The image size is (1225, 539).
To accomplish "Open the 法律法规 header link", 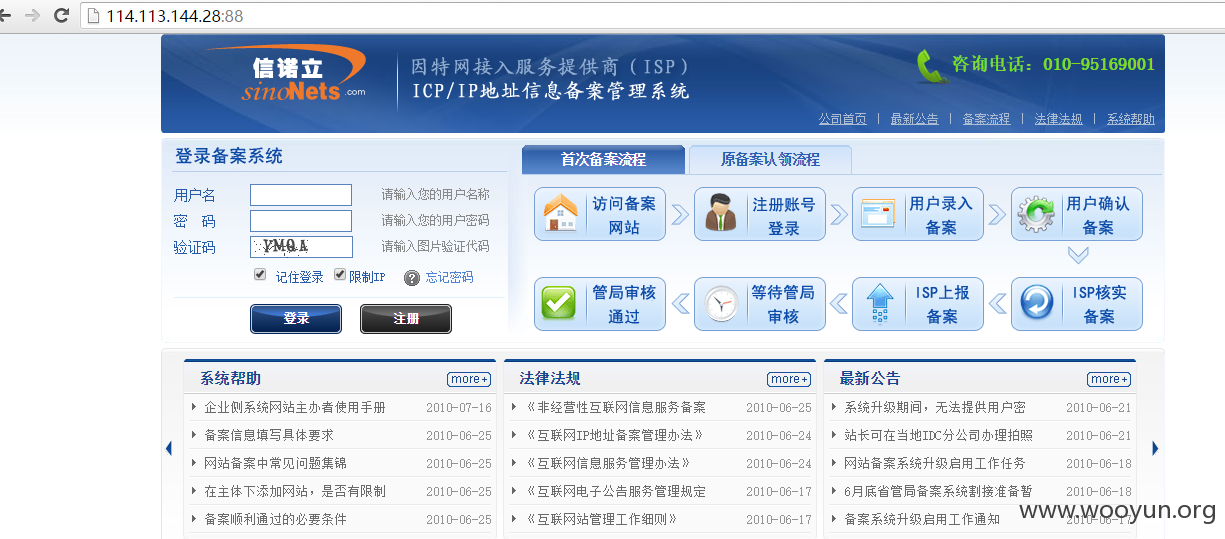I will [1058, 118].
